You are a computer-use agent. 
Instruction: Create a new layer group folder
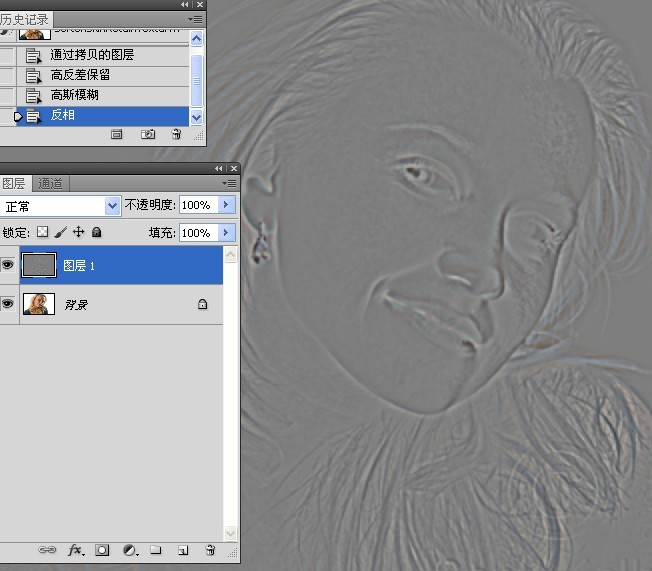[x=156, y=550]
